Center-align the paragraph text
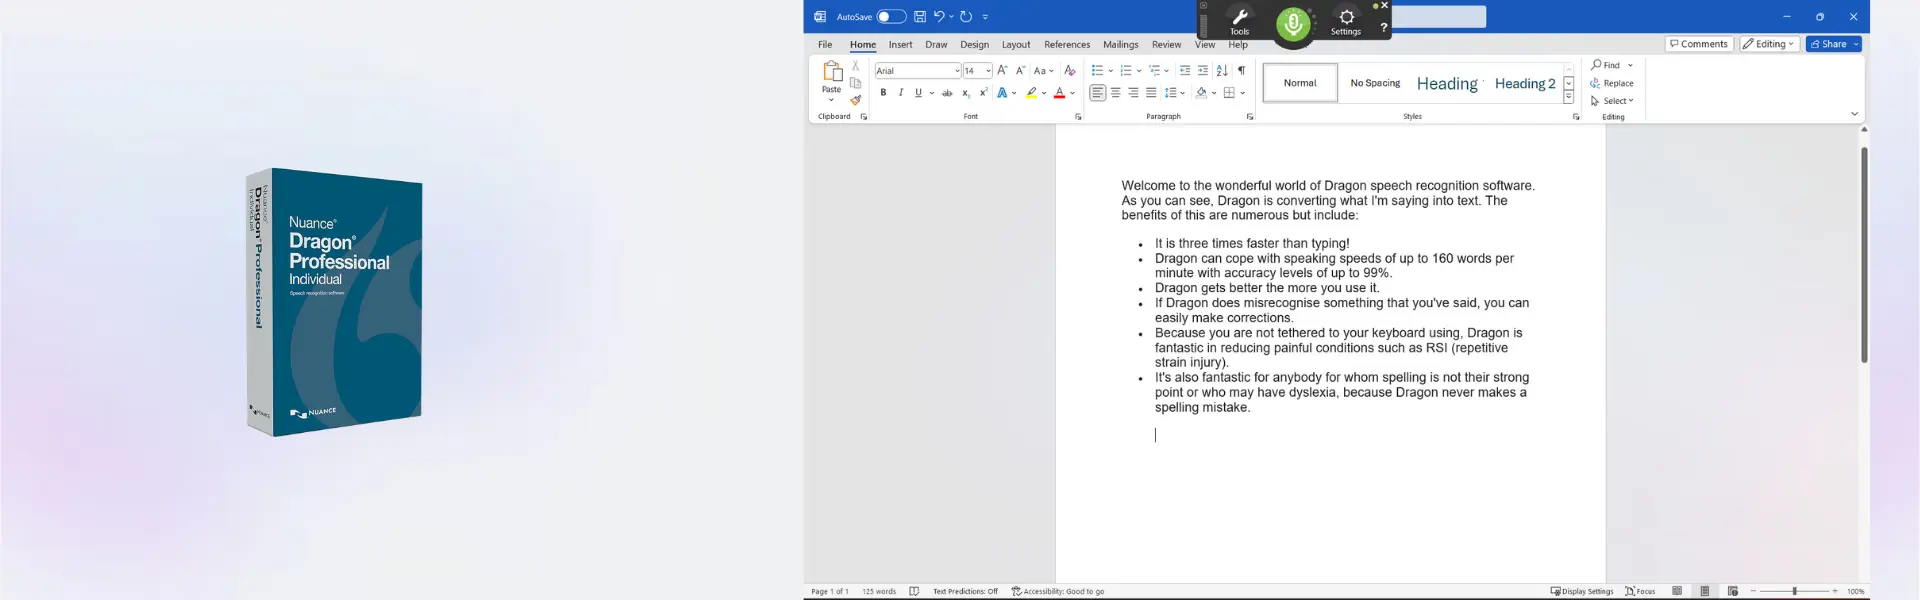Screen dimensions: 1920x600 pos(1115,93)
